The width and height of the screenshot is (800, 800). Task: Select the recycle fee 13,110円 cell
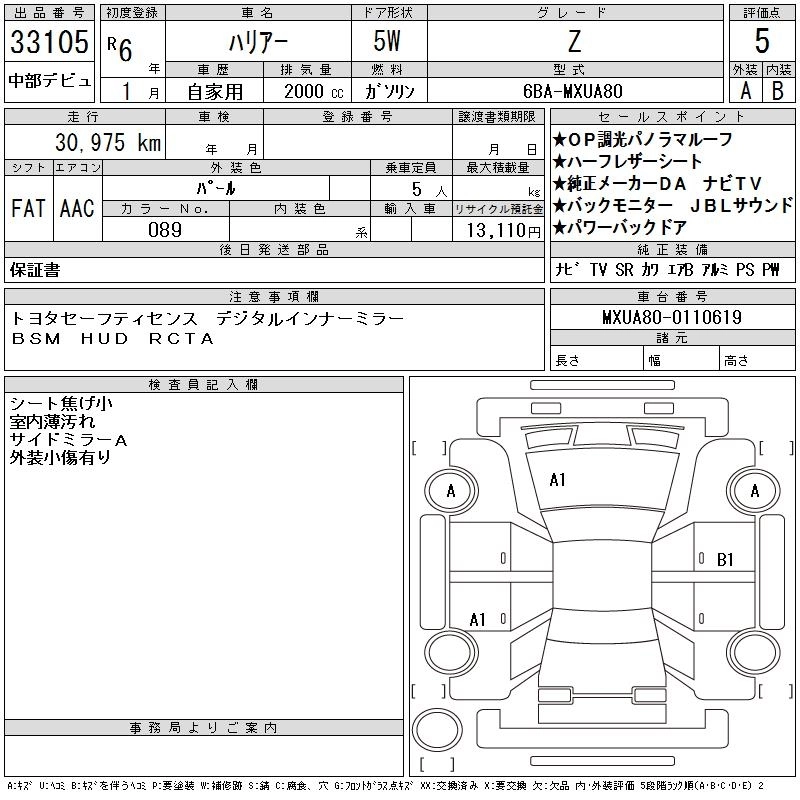click(x=498, y=230)
